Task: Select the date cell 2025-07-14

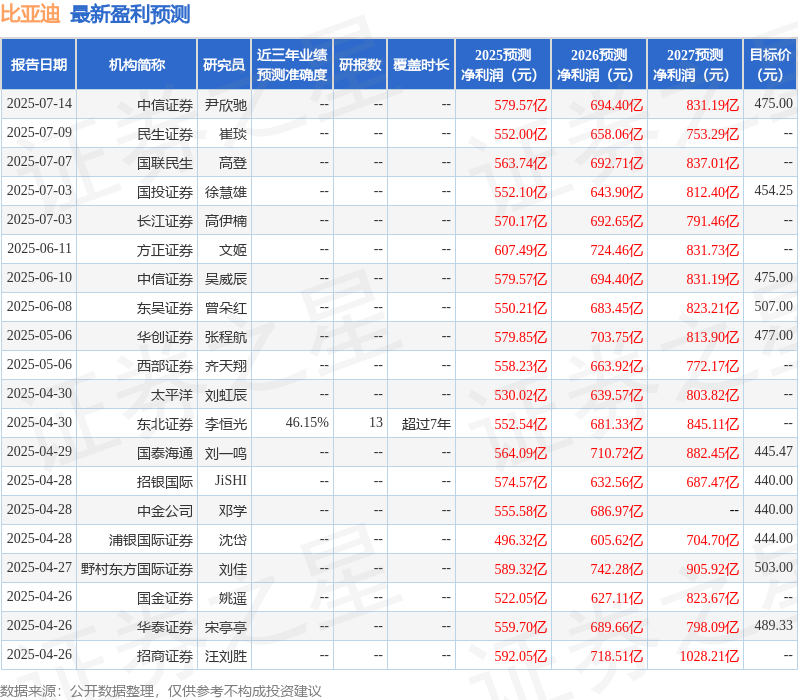Action: coord(39,104)
